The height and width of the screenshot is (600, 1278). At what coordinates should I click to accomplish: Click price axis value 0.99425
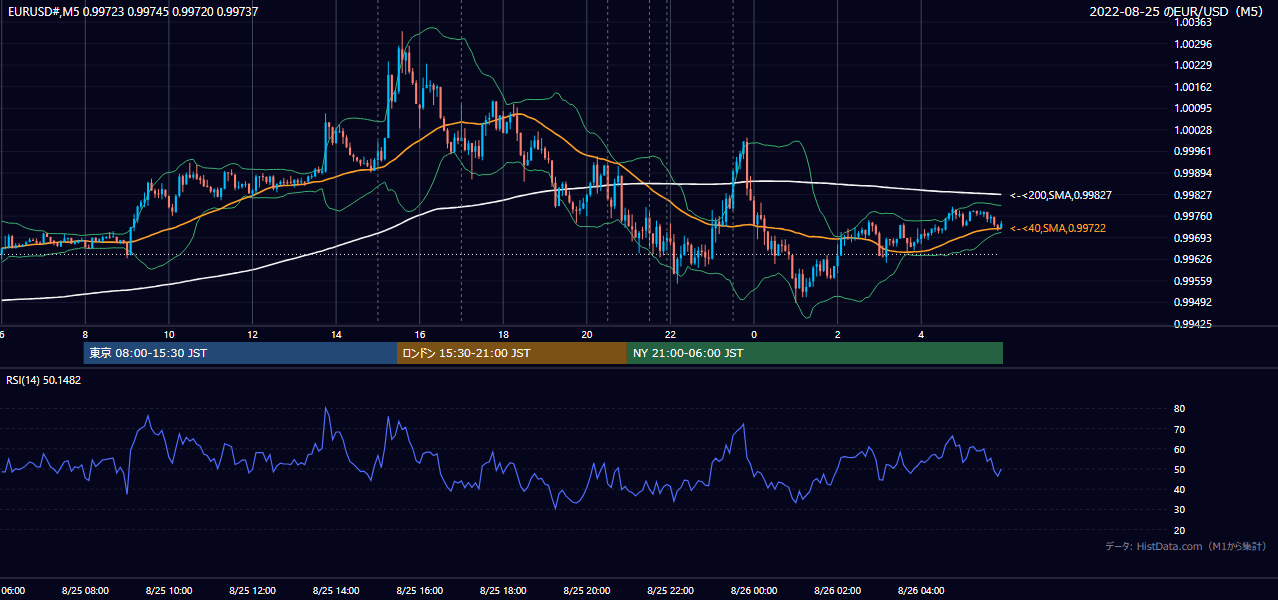(1194, 324)
